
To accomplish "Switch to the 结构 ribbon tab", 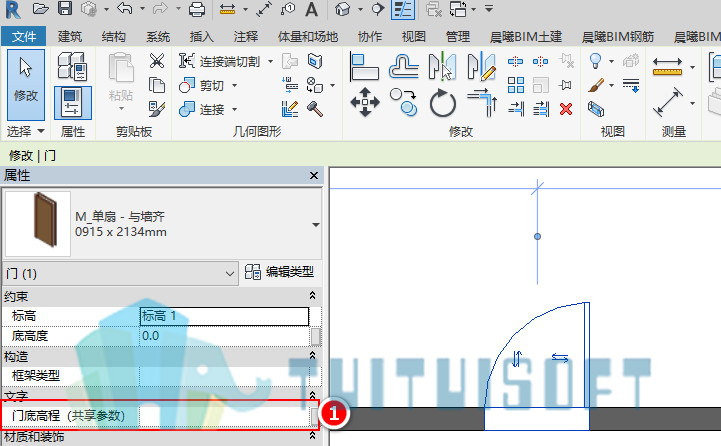I will [113, 36].
